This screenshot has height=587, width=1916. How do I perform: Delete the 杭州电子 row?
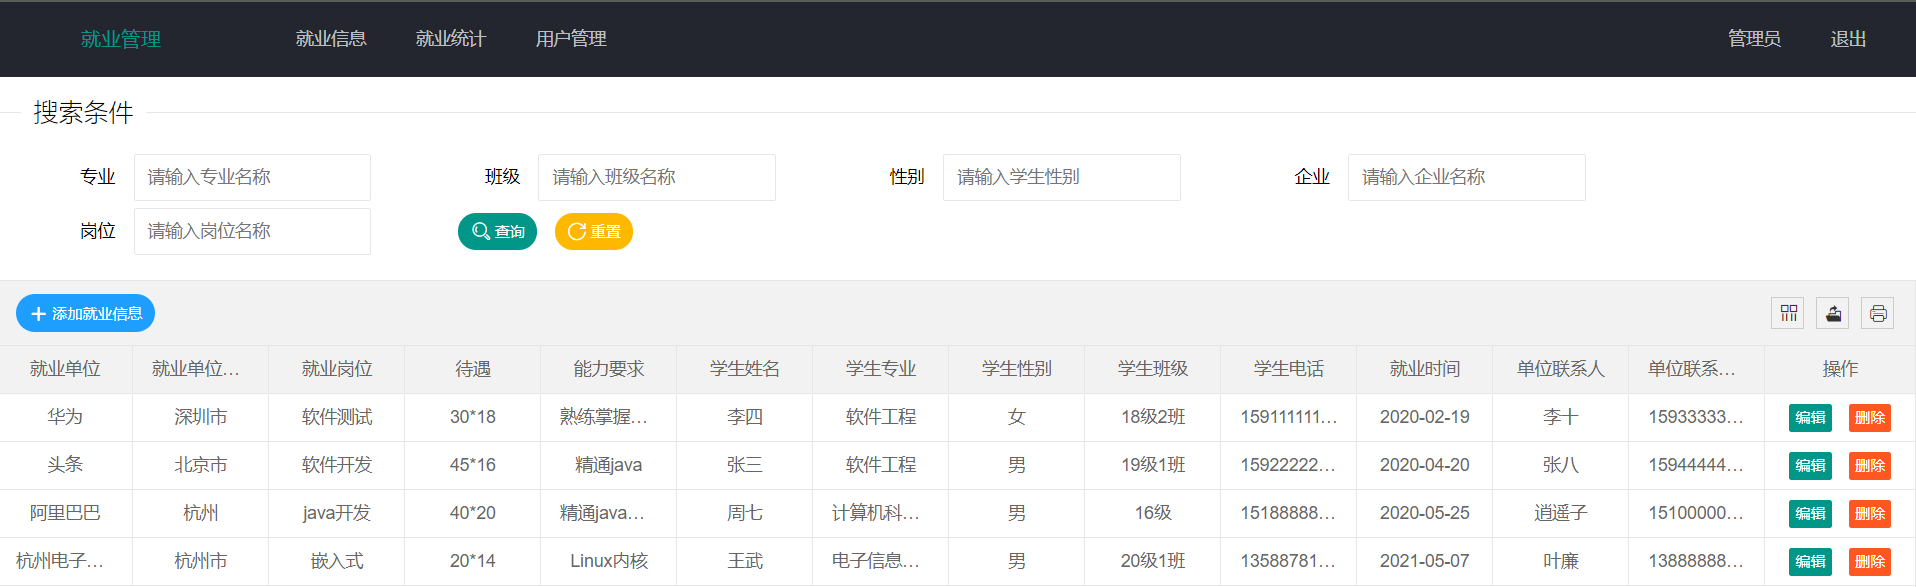click(1869, 561)
